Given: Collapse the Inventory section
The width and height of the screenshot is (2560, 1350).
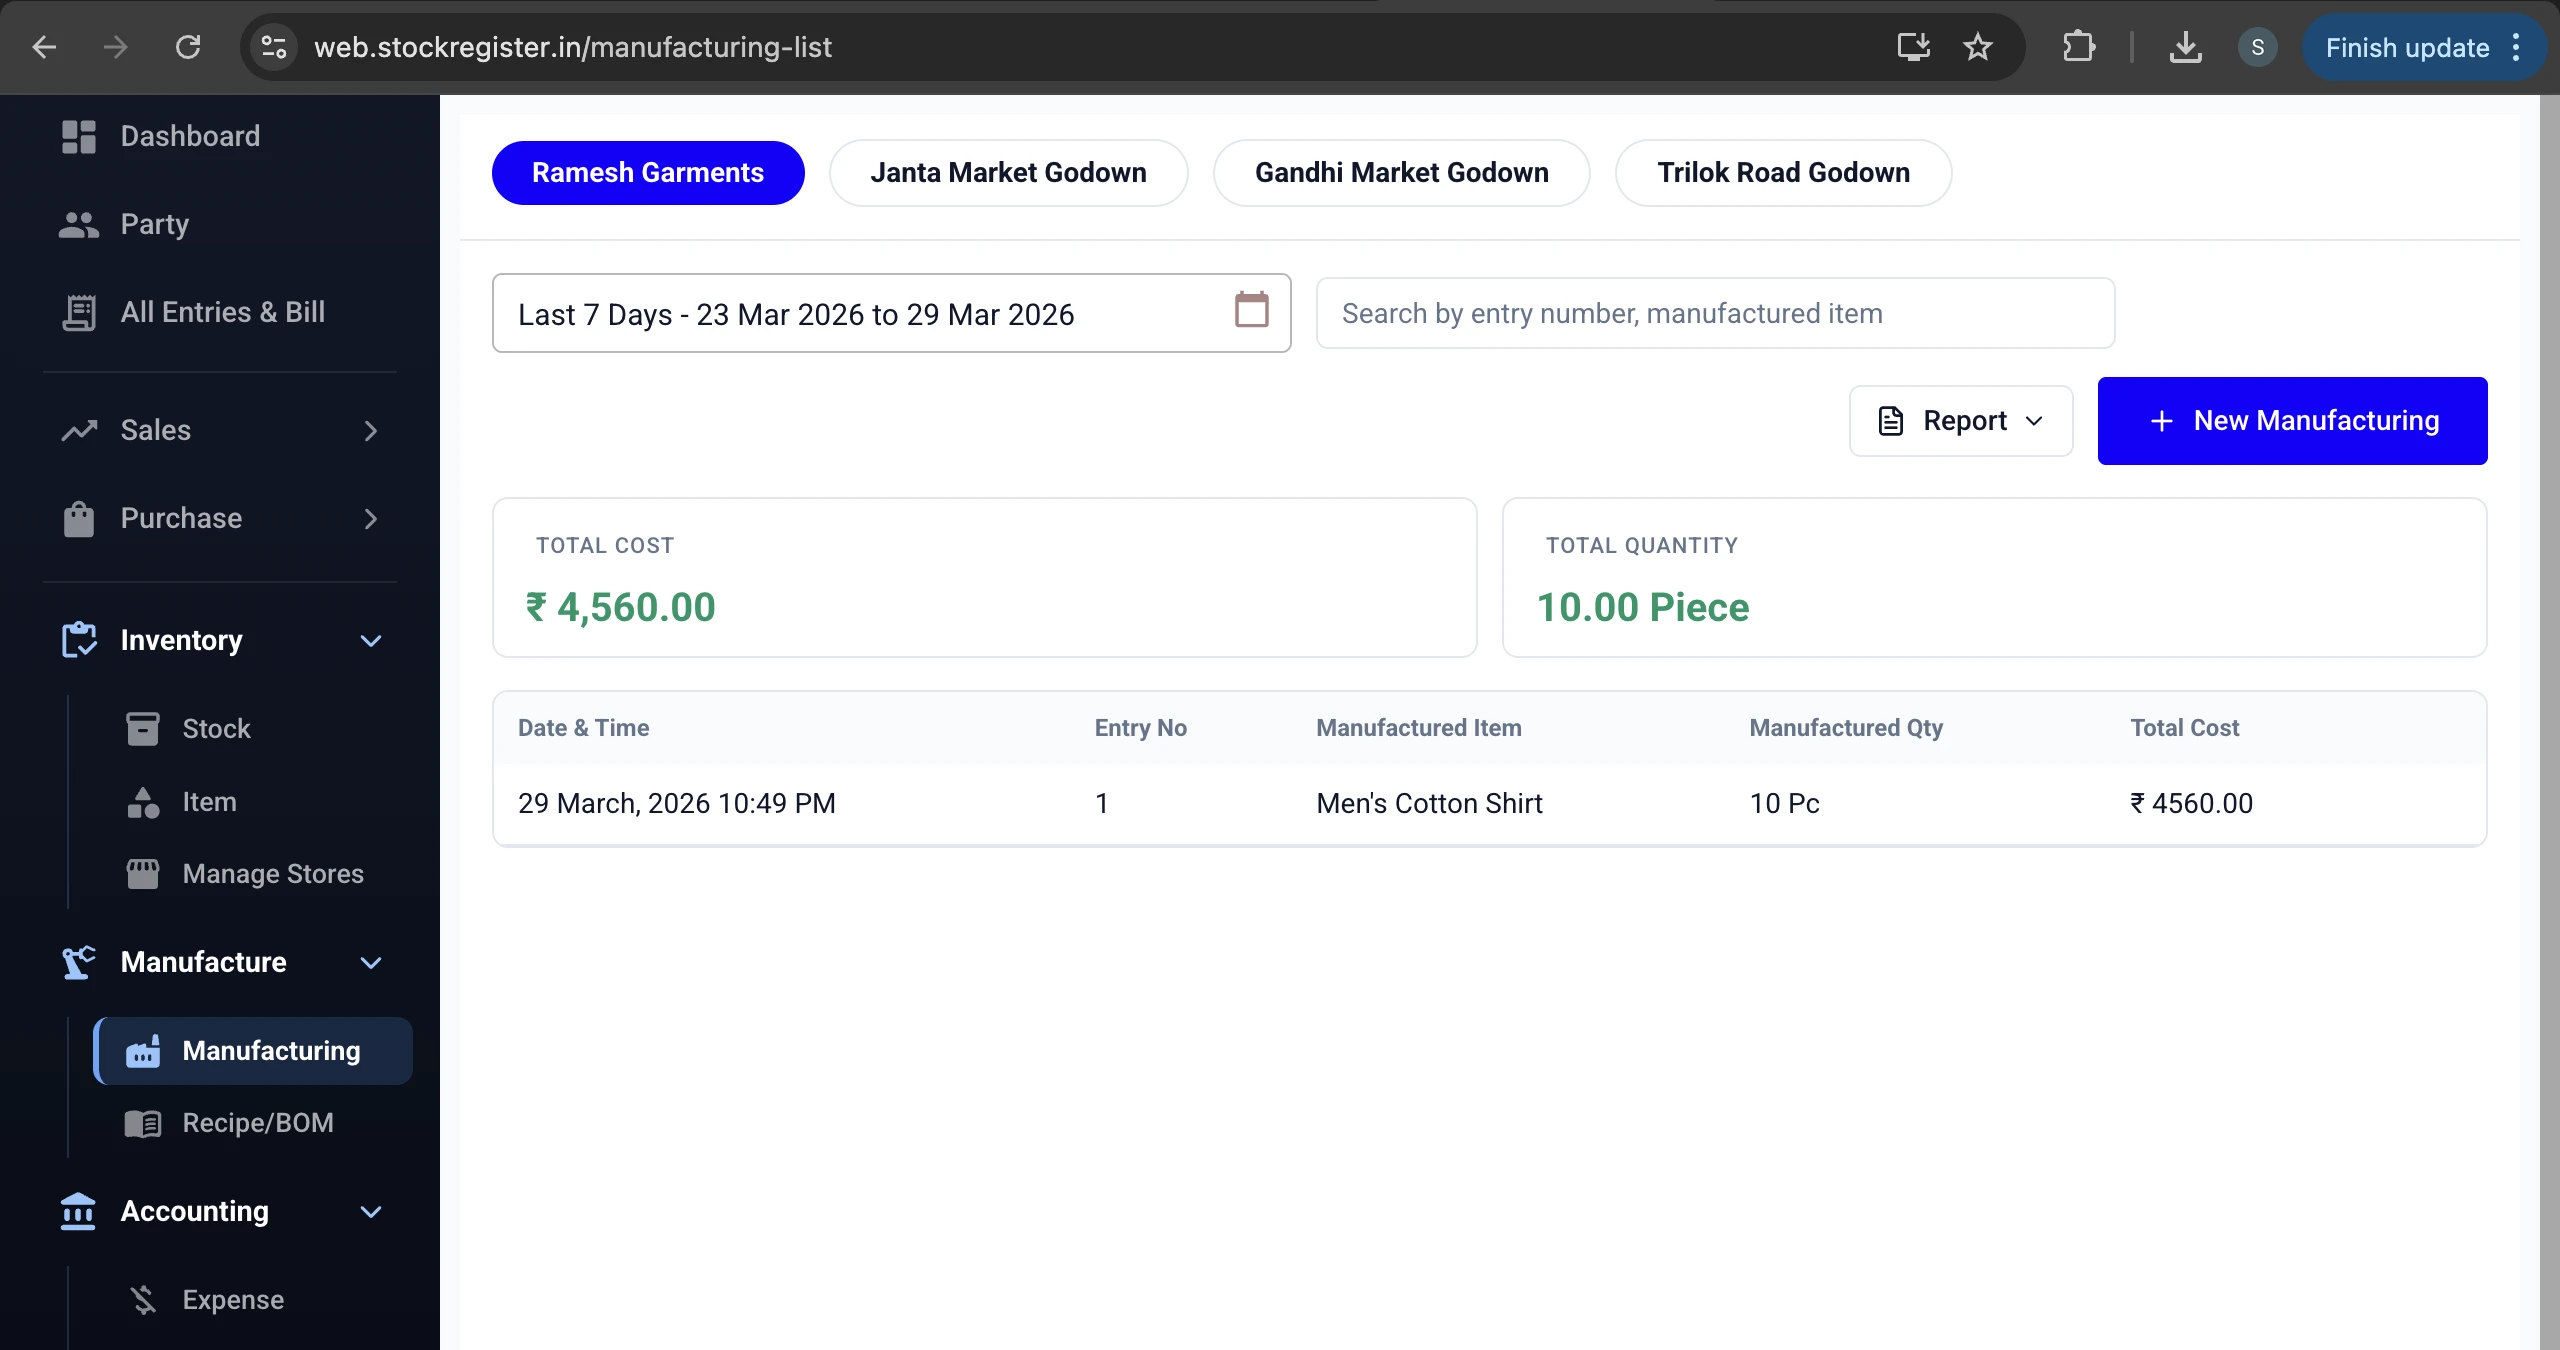Looking at the screenshot, I should [371, 641].
